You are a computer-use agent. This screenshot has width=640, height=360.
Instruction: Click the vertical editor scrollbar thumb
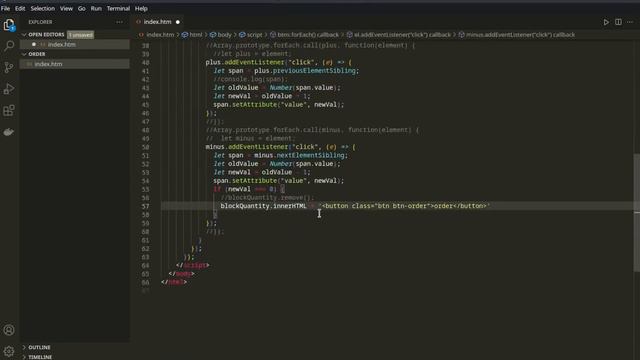point(637,212)
